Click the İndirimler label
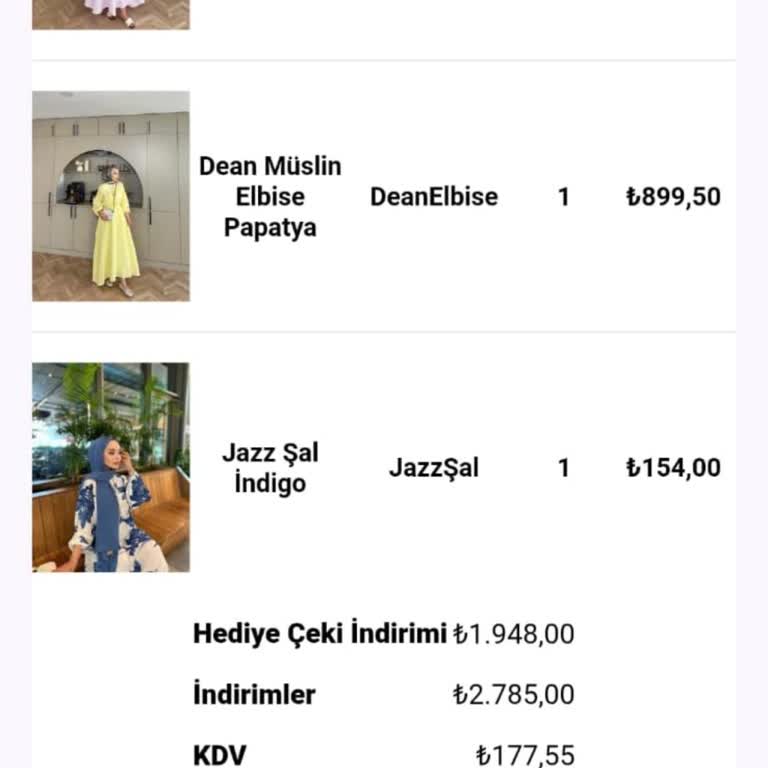Viewport: 768px width, 768px height. pos(254,695)
